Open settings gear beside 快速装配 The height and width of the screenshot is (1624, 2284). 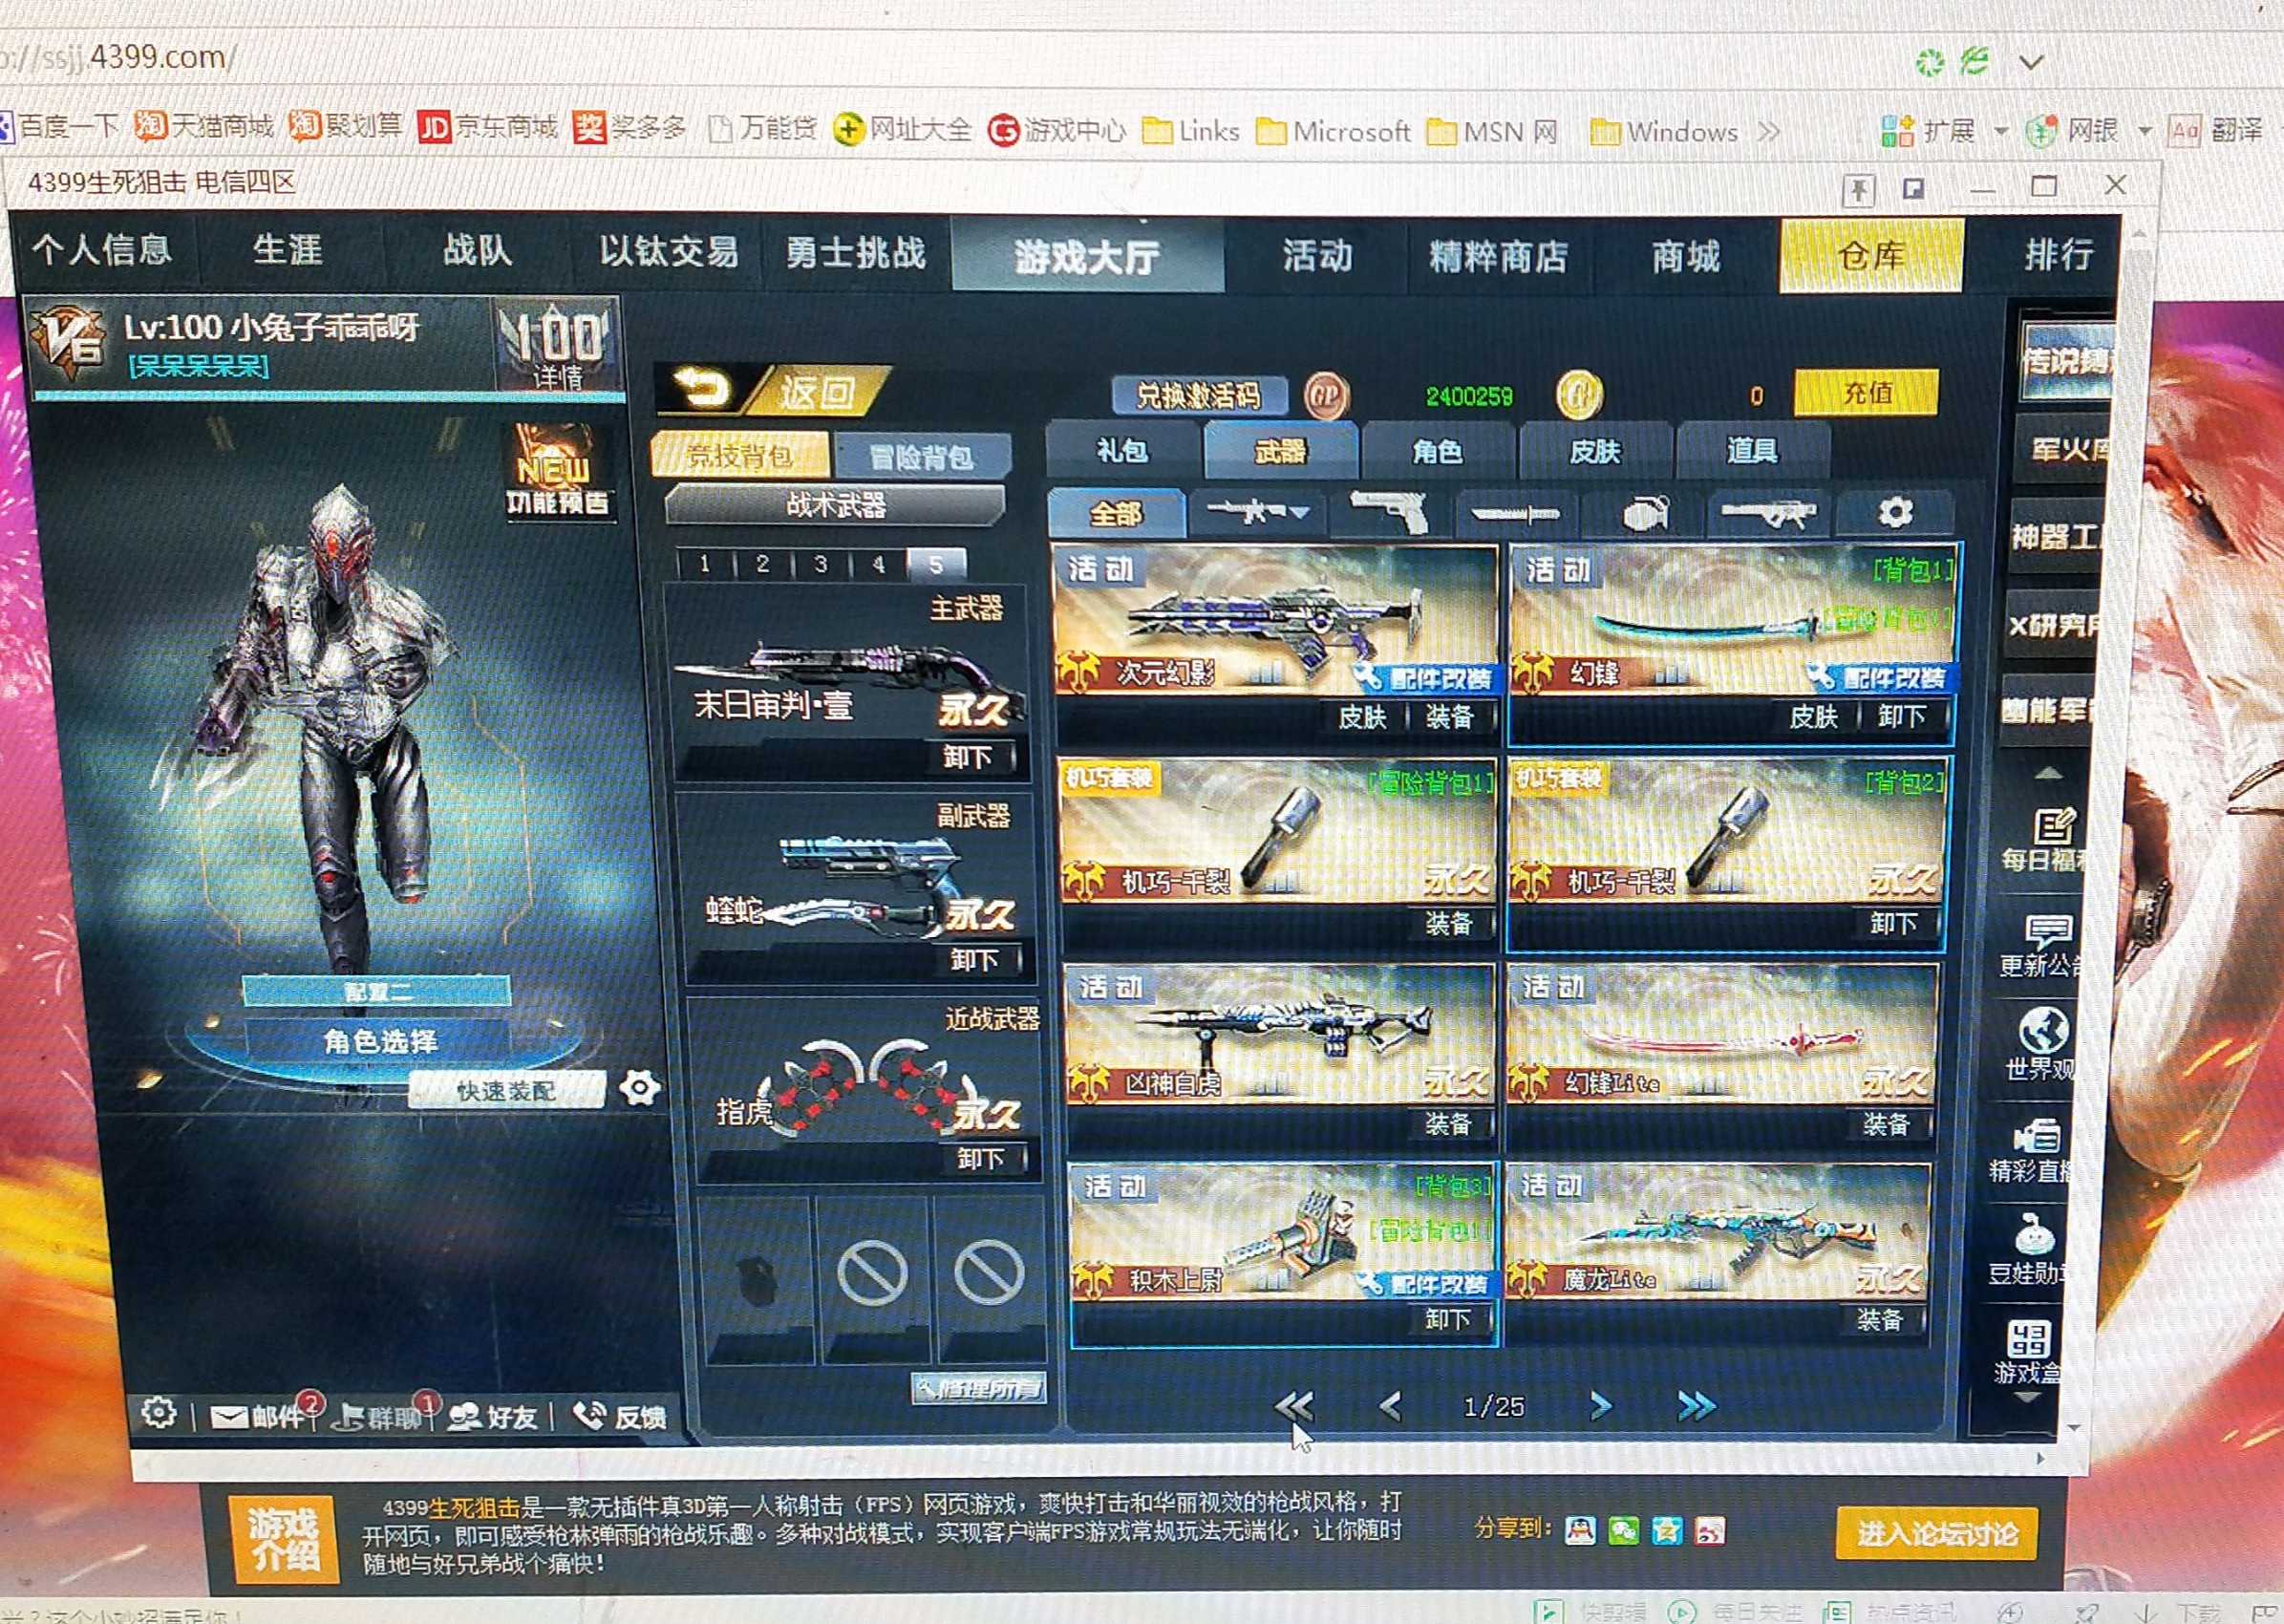[640, 1088]
